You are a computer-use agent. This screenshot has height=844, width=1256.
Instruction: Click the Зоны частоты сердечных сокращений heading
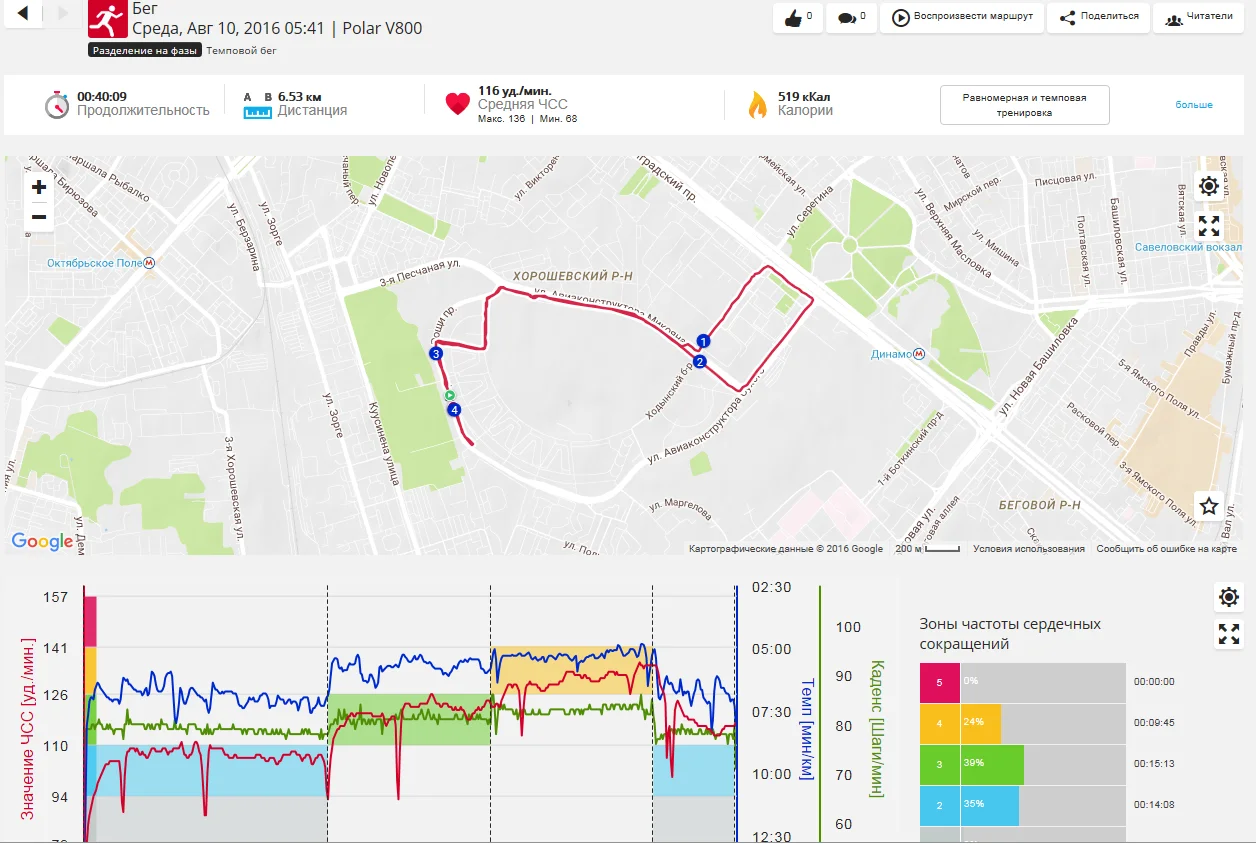point(1010,634)
